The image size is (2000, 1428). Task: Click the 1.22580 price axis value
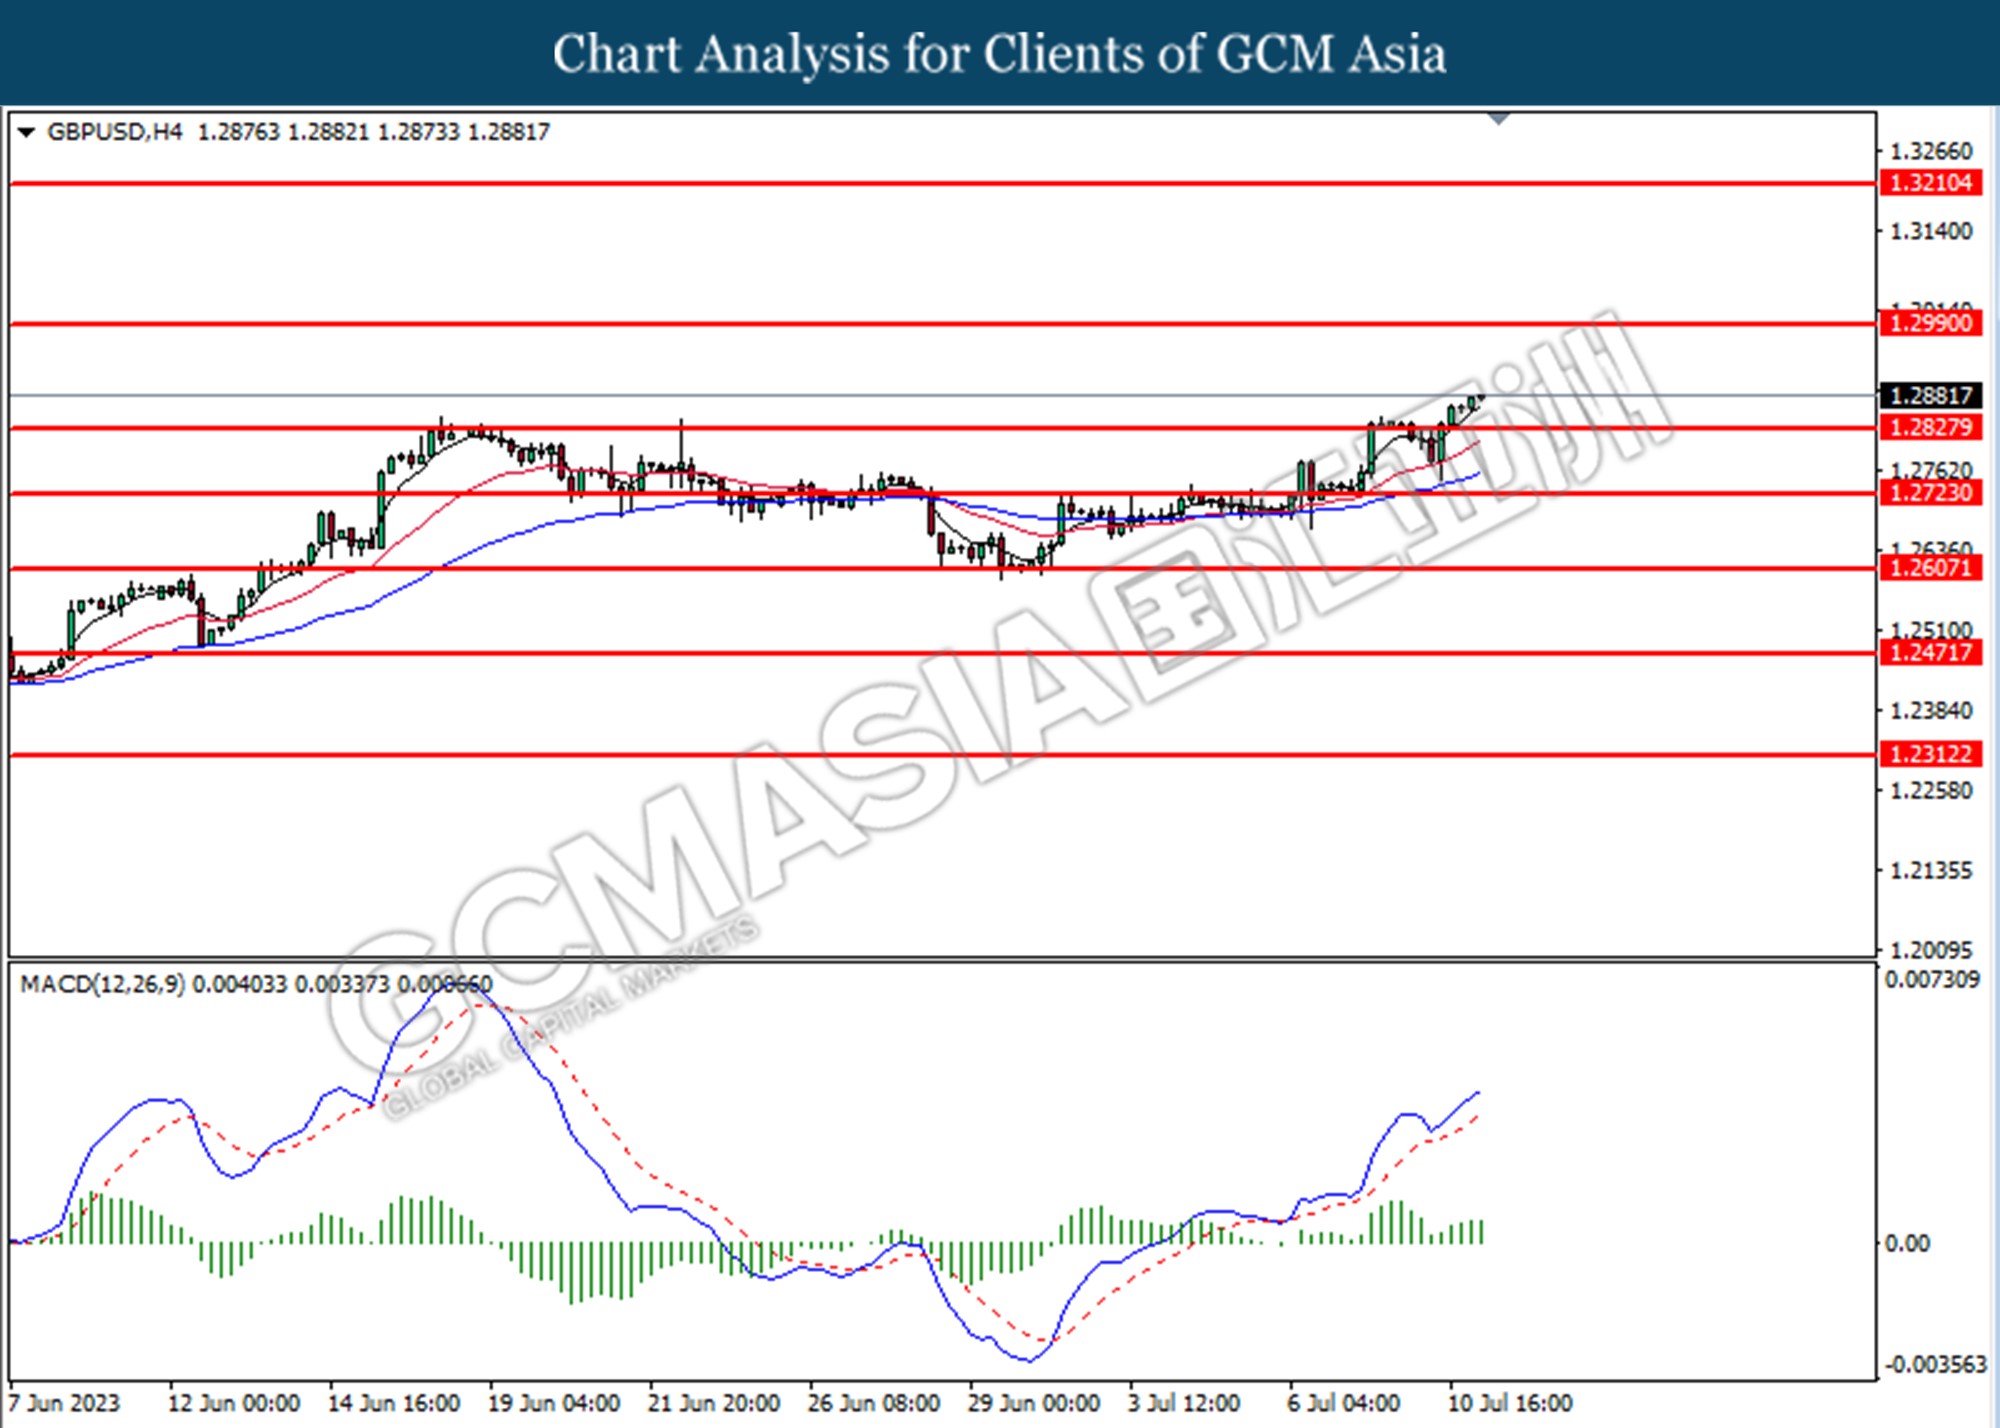click(1931, 791)
